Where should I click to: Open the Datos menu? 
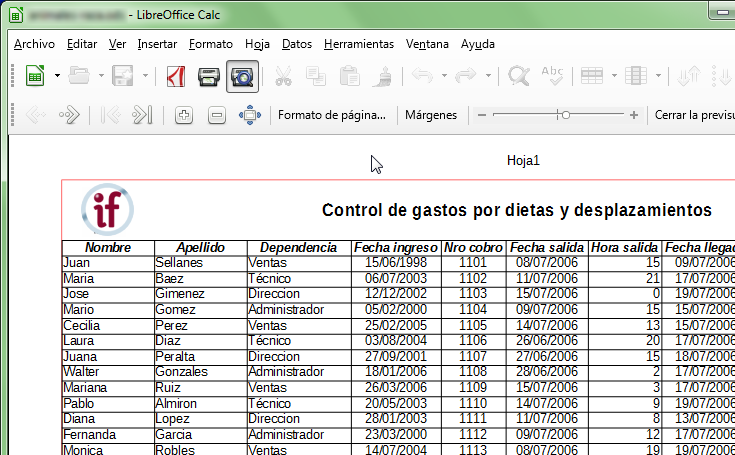click(x=297, y=44)
